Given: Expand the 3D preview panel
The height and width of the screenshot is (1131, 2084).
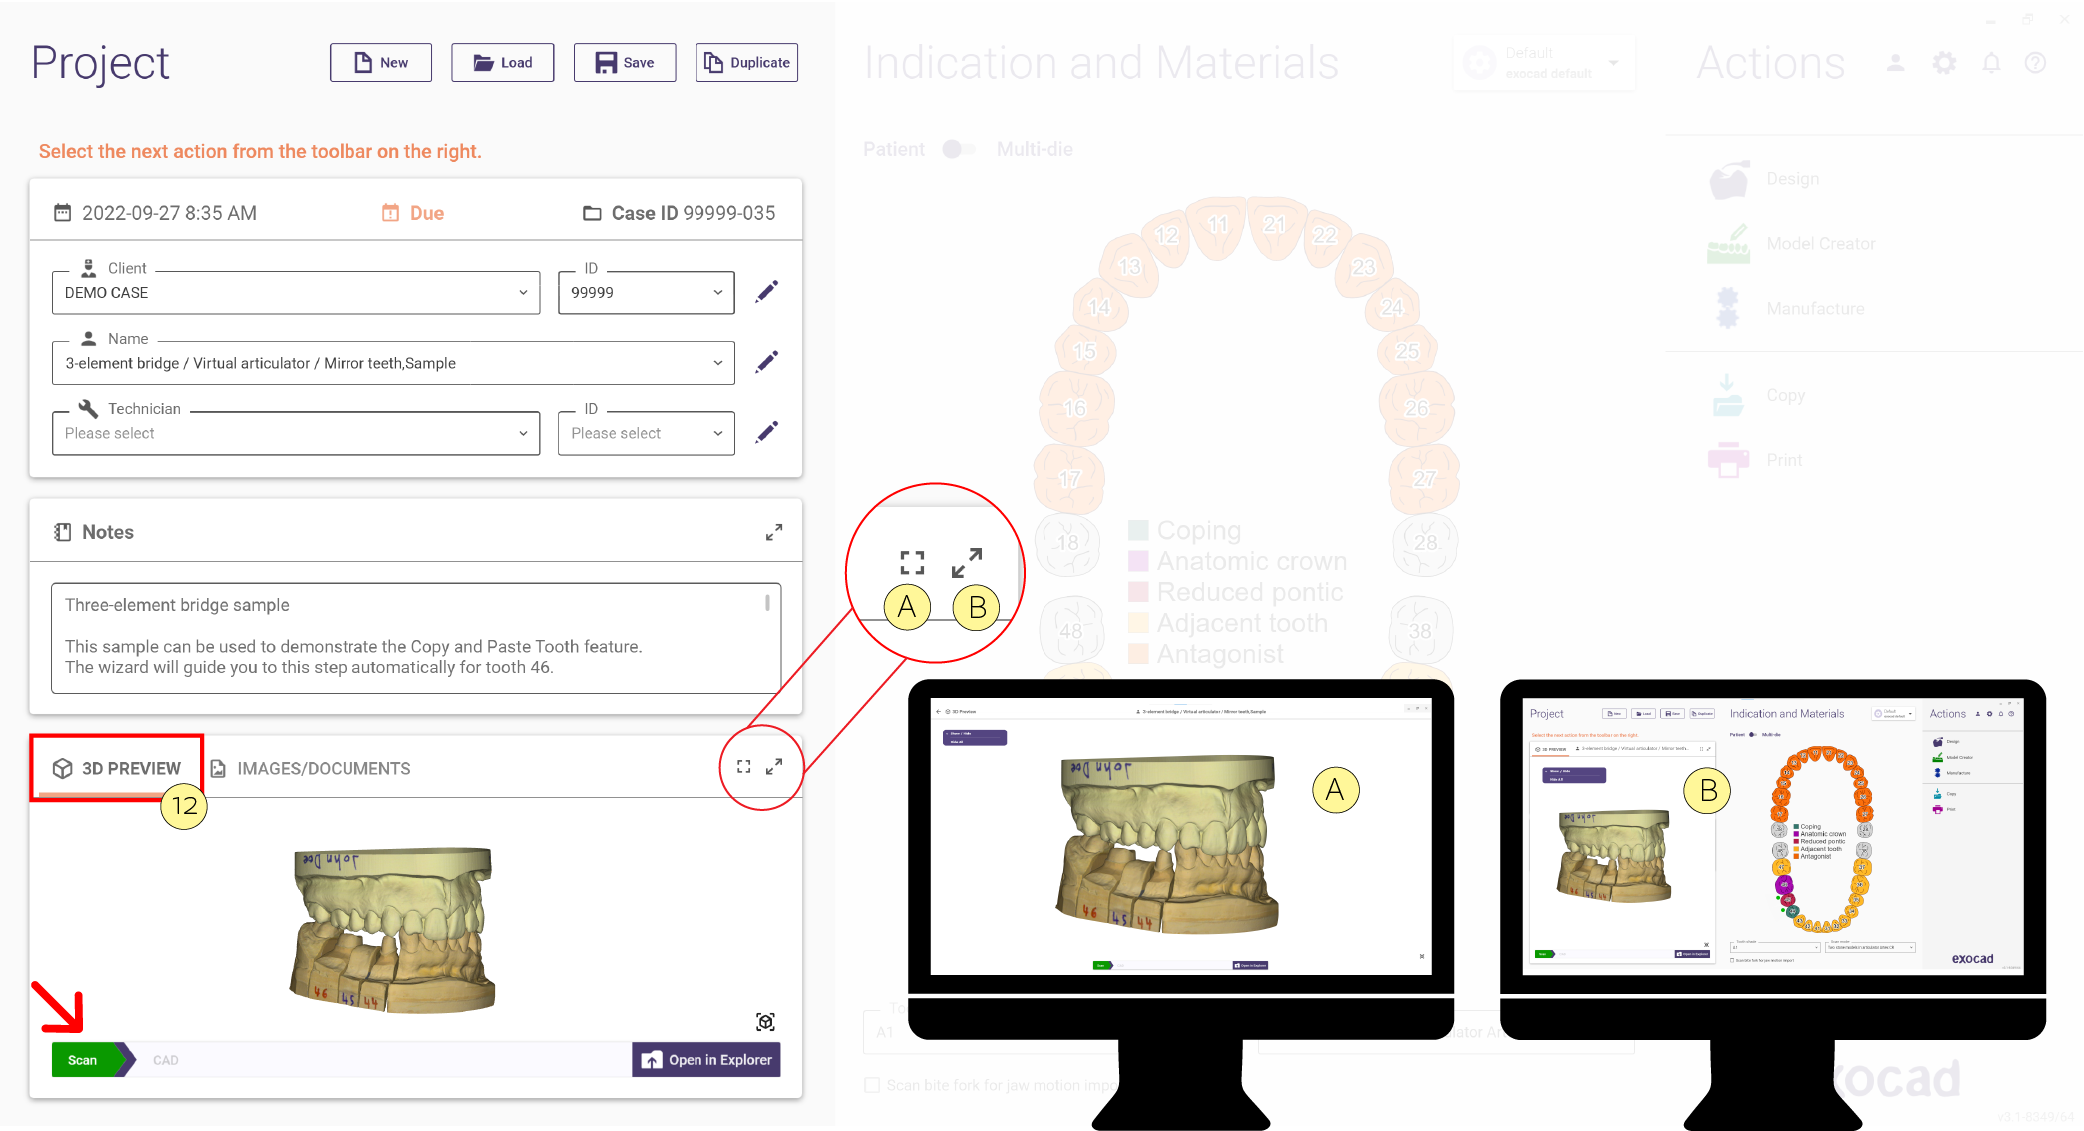Looking at the screenshot, I should 774,767.
